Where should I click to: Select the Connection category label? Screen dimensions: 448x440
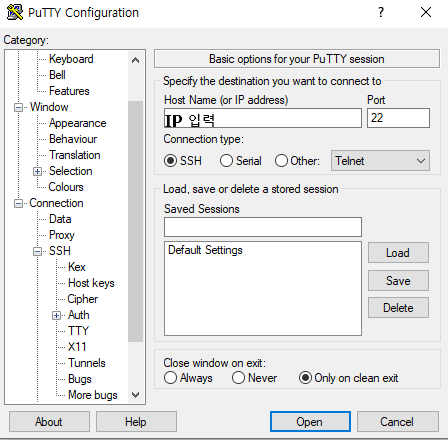click(x=56, y=203)
